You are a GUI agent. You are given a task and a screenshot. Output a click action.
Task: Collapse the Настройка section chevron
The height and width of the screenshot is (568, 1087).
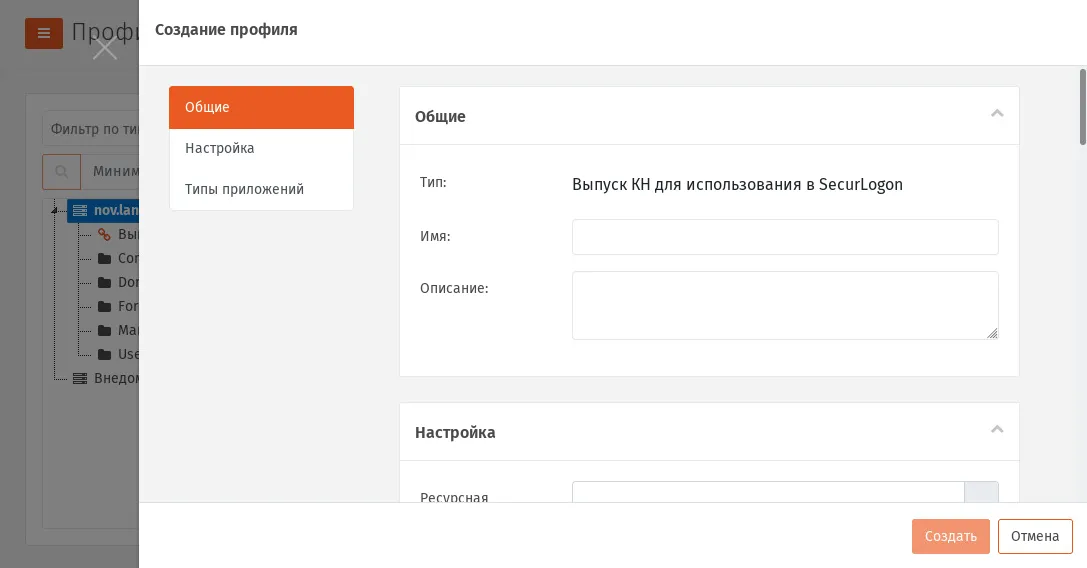(997, 429)
